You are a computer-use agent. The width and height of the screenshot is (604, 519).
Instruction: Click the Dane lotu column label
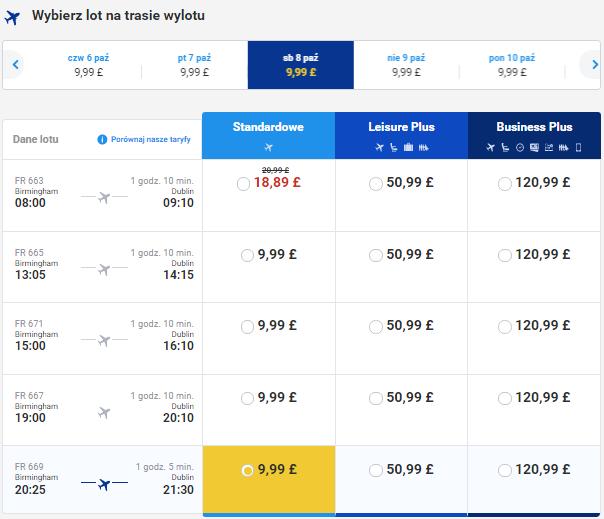click(x=36, y=139)
